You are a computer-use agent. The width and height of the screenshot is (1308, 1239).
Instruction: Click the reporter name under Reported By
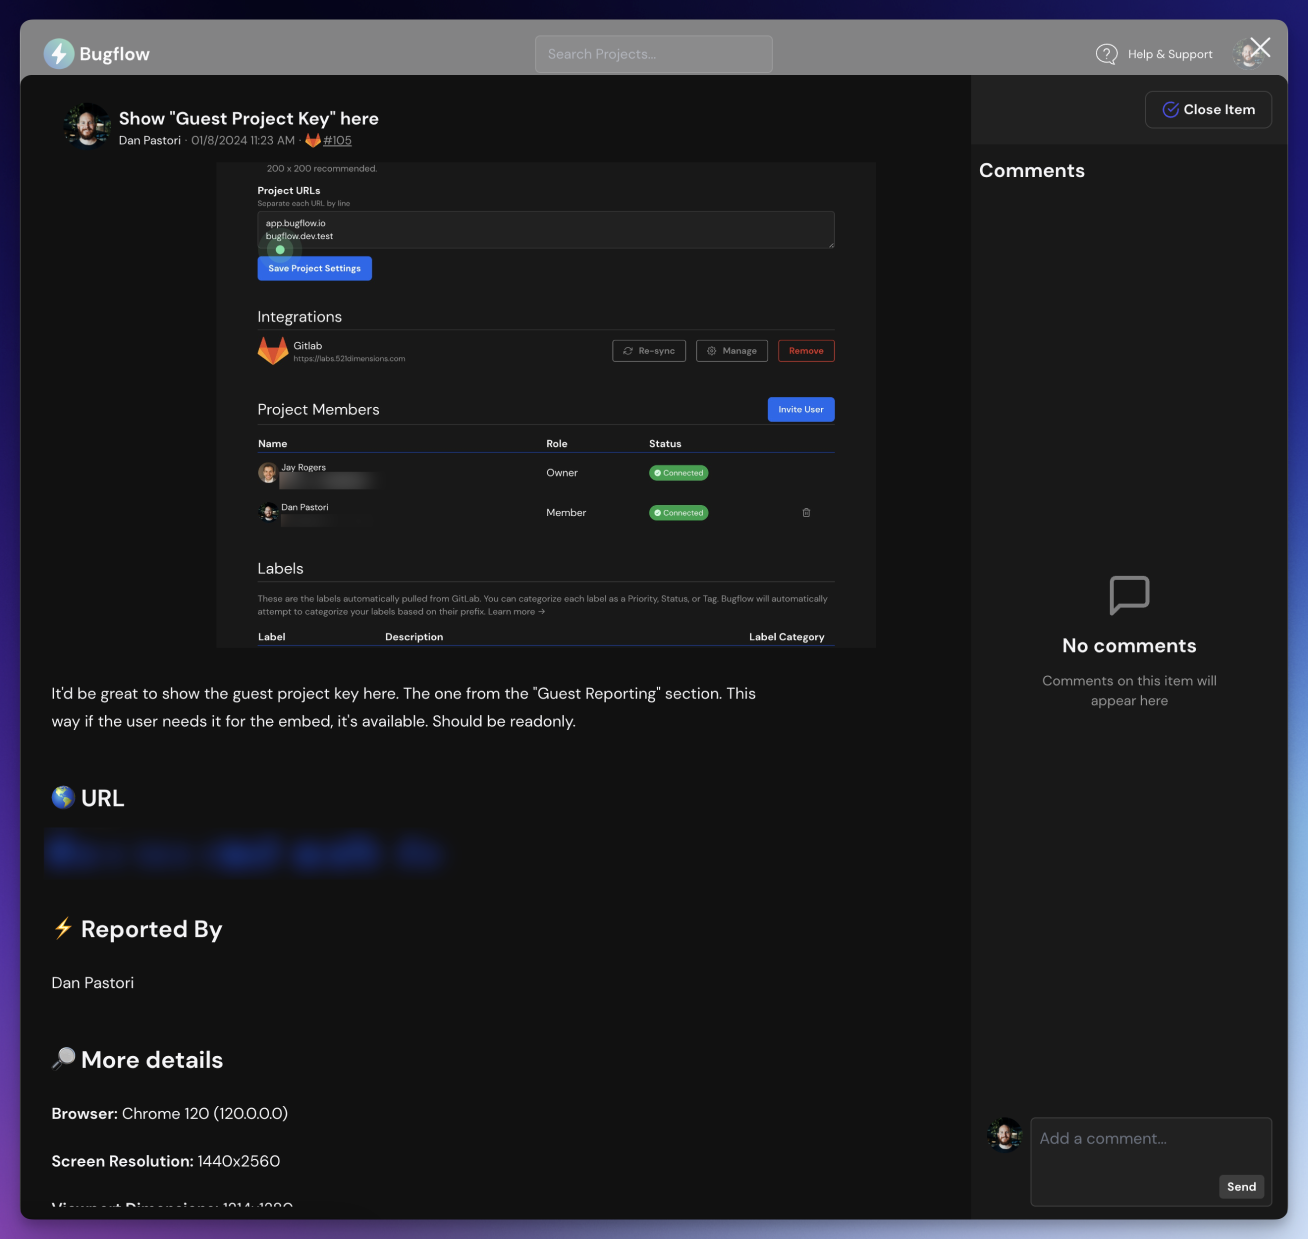(93, 983)
